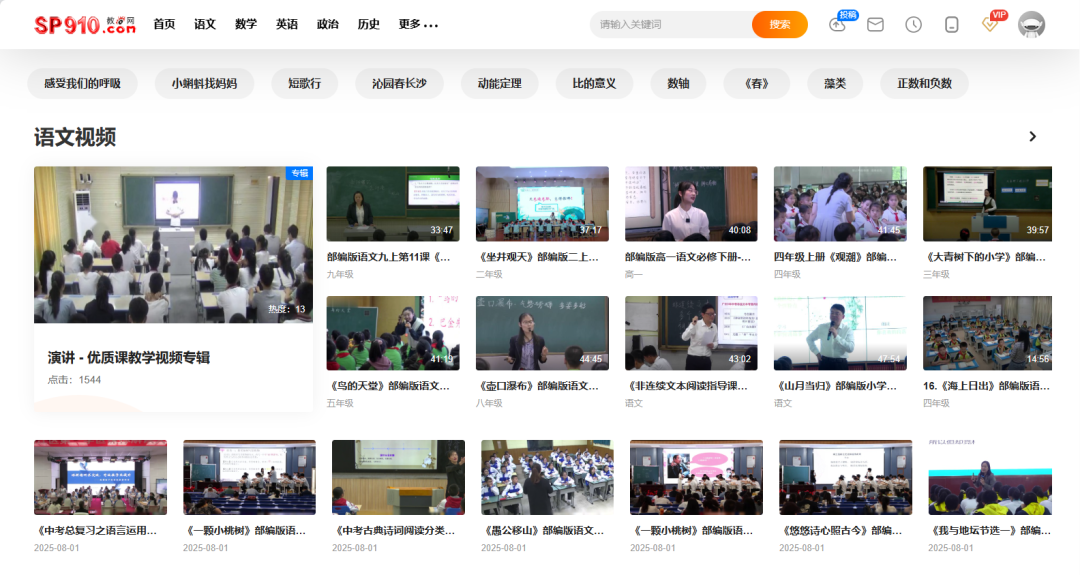Open title 《鸟的天堂》部编版语文
The height and width of the screenshot is (575, 1080).
click(x=388, y=386)
